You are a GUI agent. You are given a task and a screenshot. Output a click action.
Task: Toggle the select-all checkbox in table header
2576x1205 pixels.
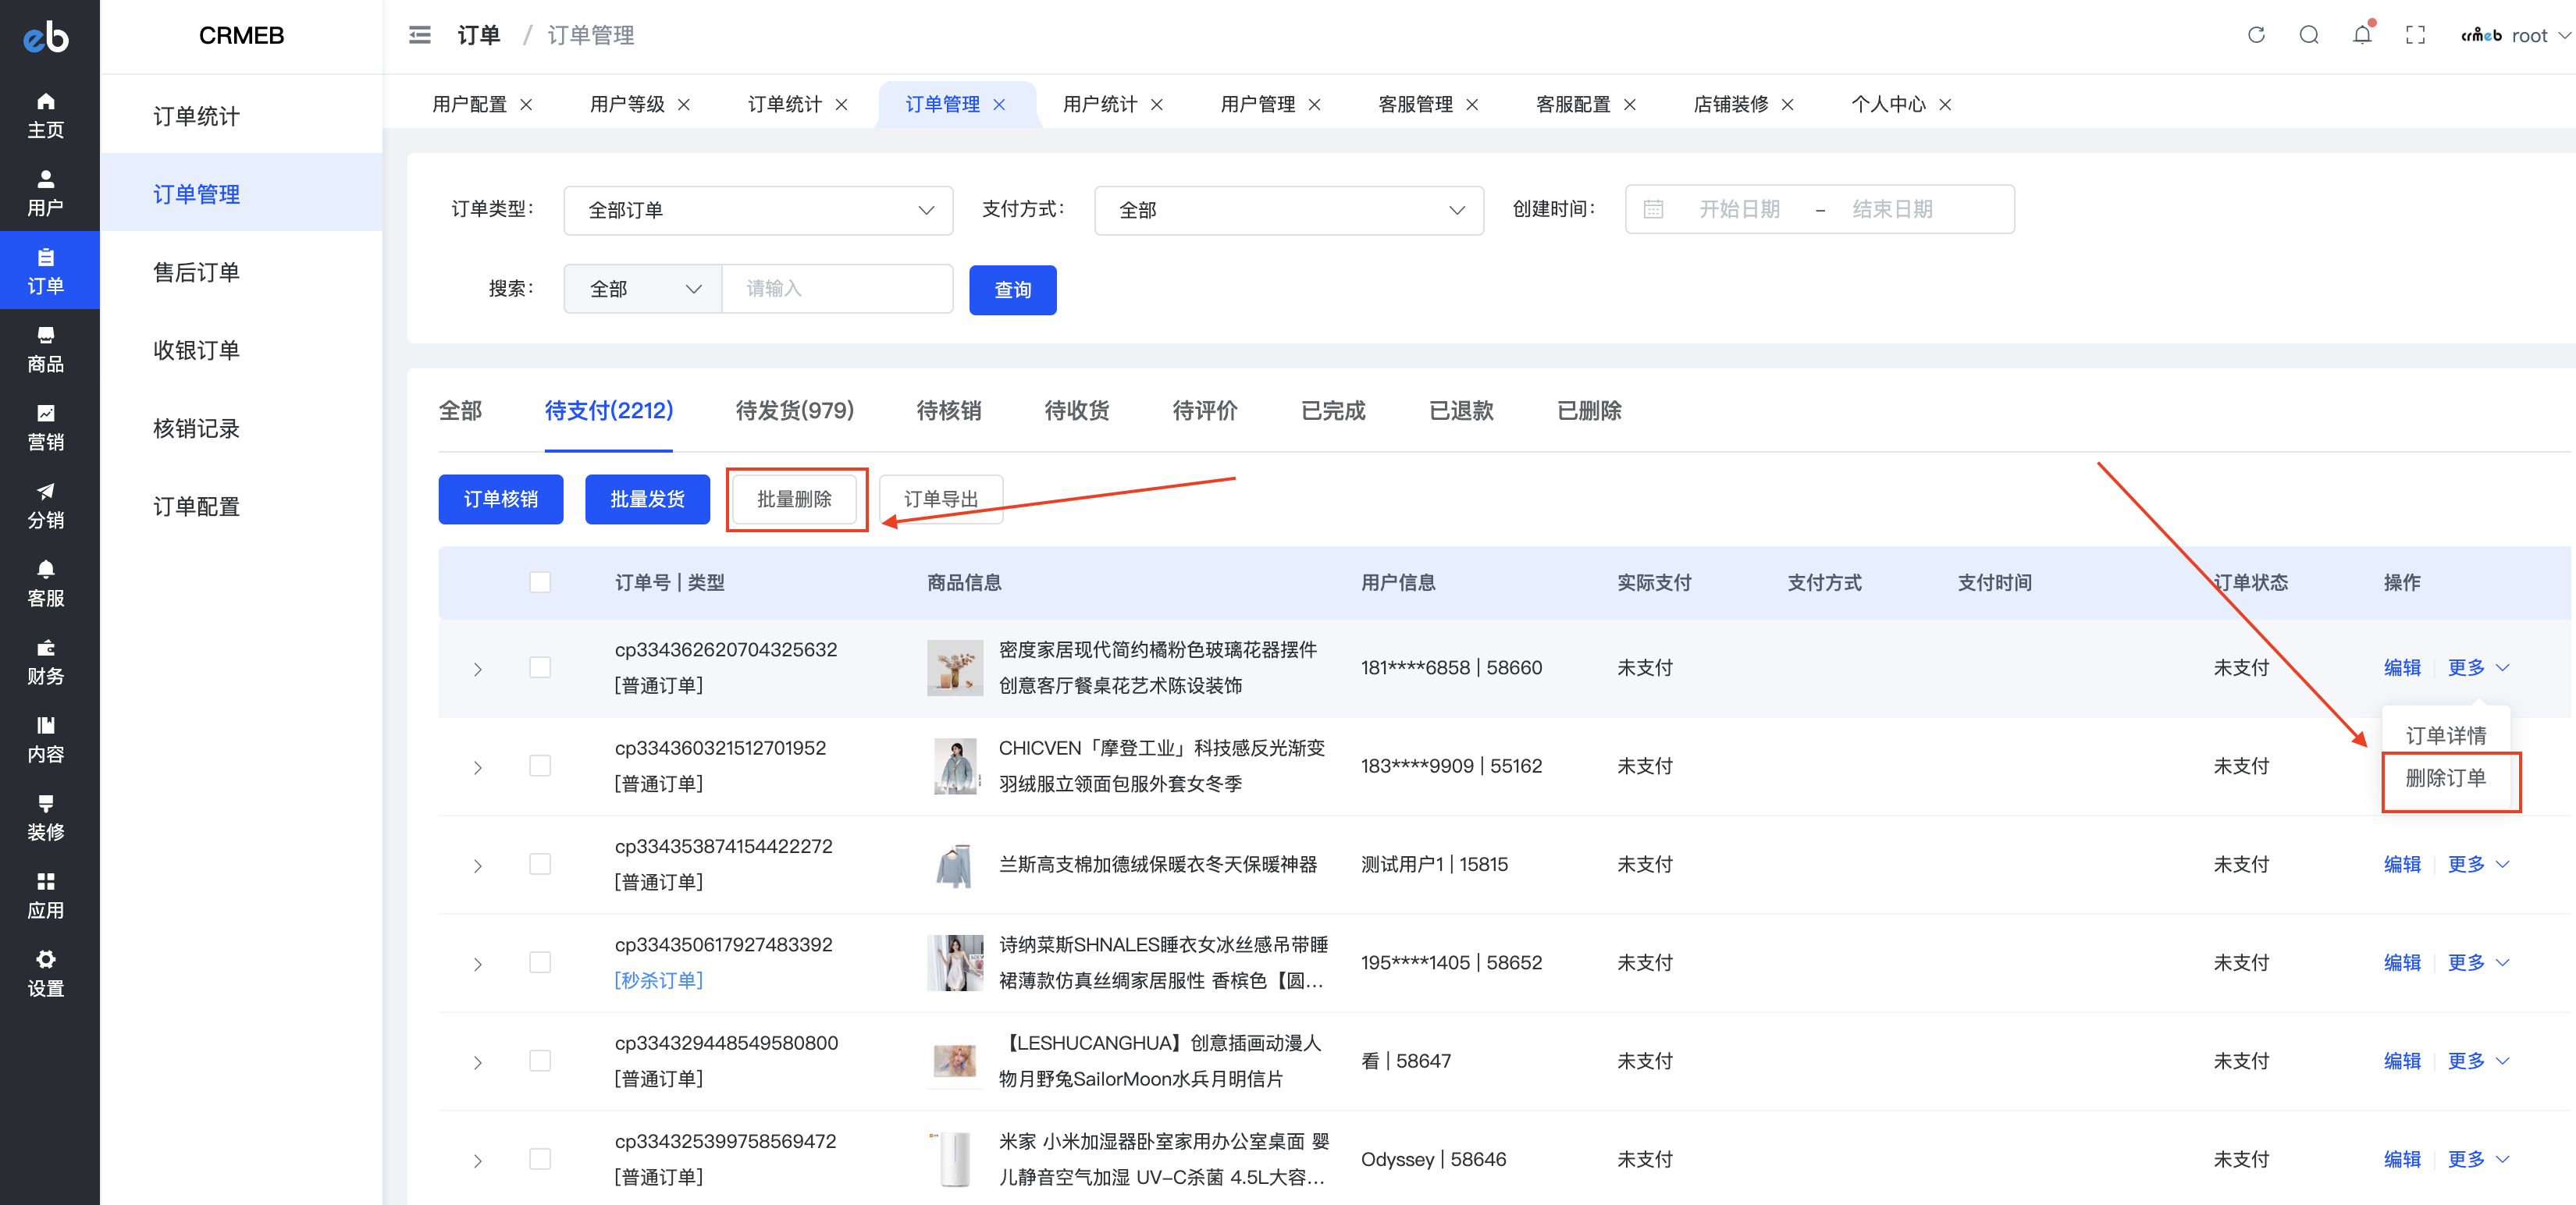541,581
